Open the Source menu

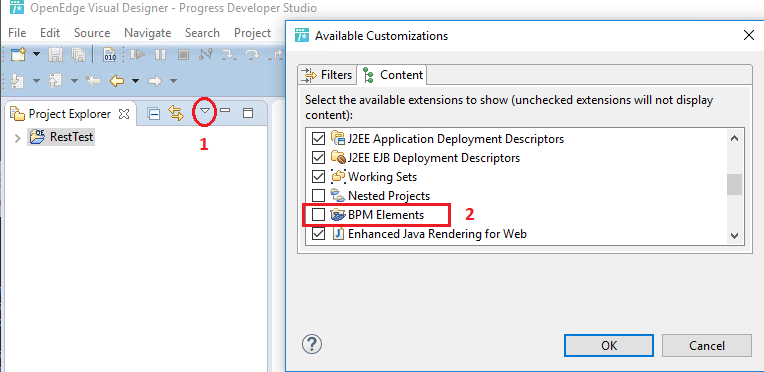(x=92, y=33)
